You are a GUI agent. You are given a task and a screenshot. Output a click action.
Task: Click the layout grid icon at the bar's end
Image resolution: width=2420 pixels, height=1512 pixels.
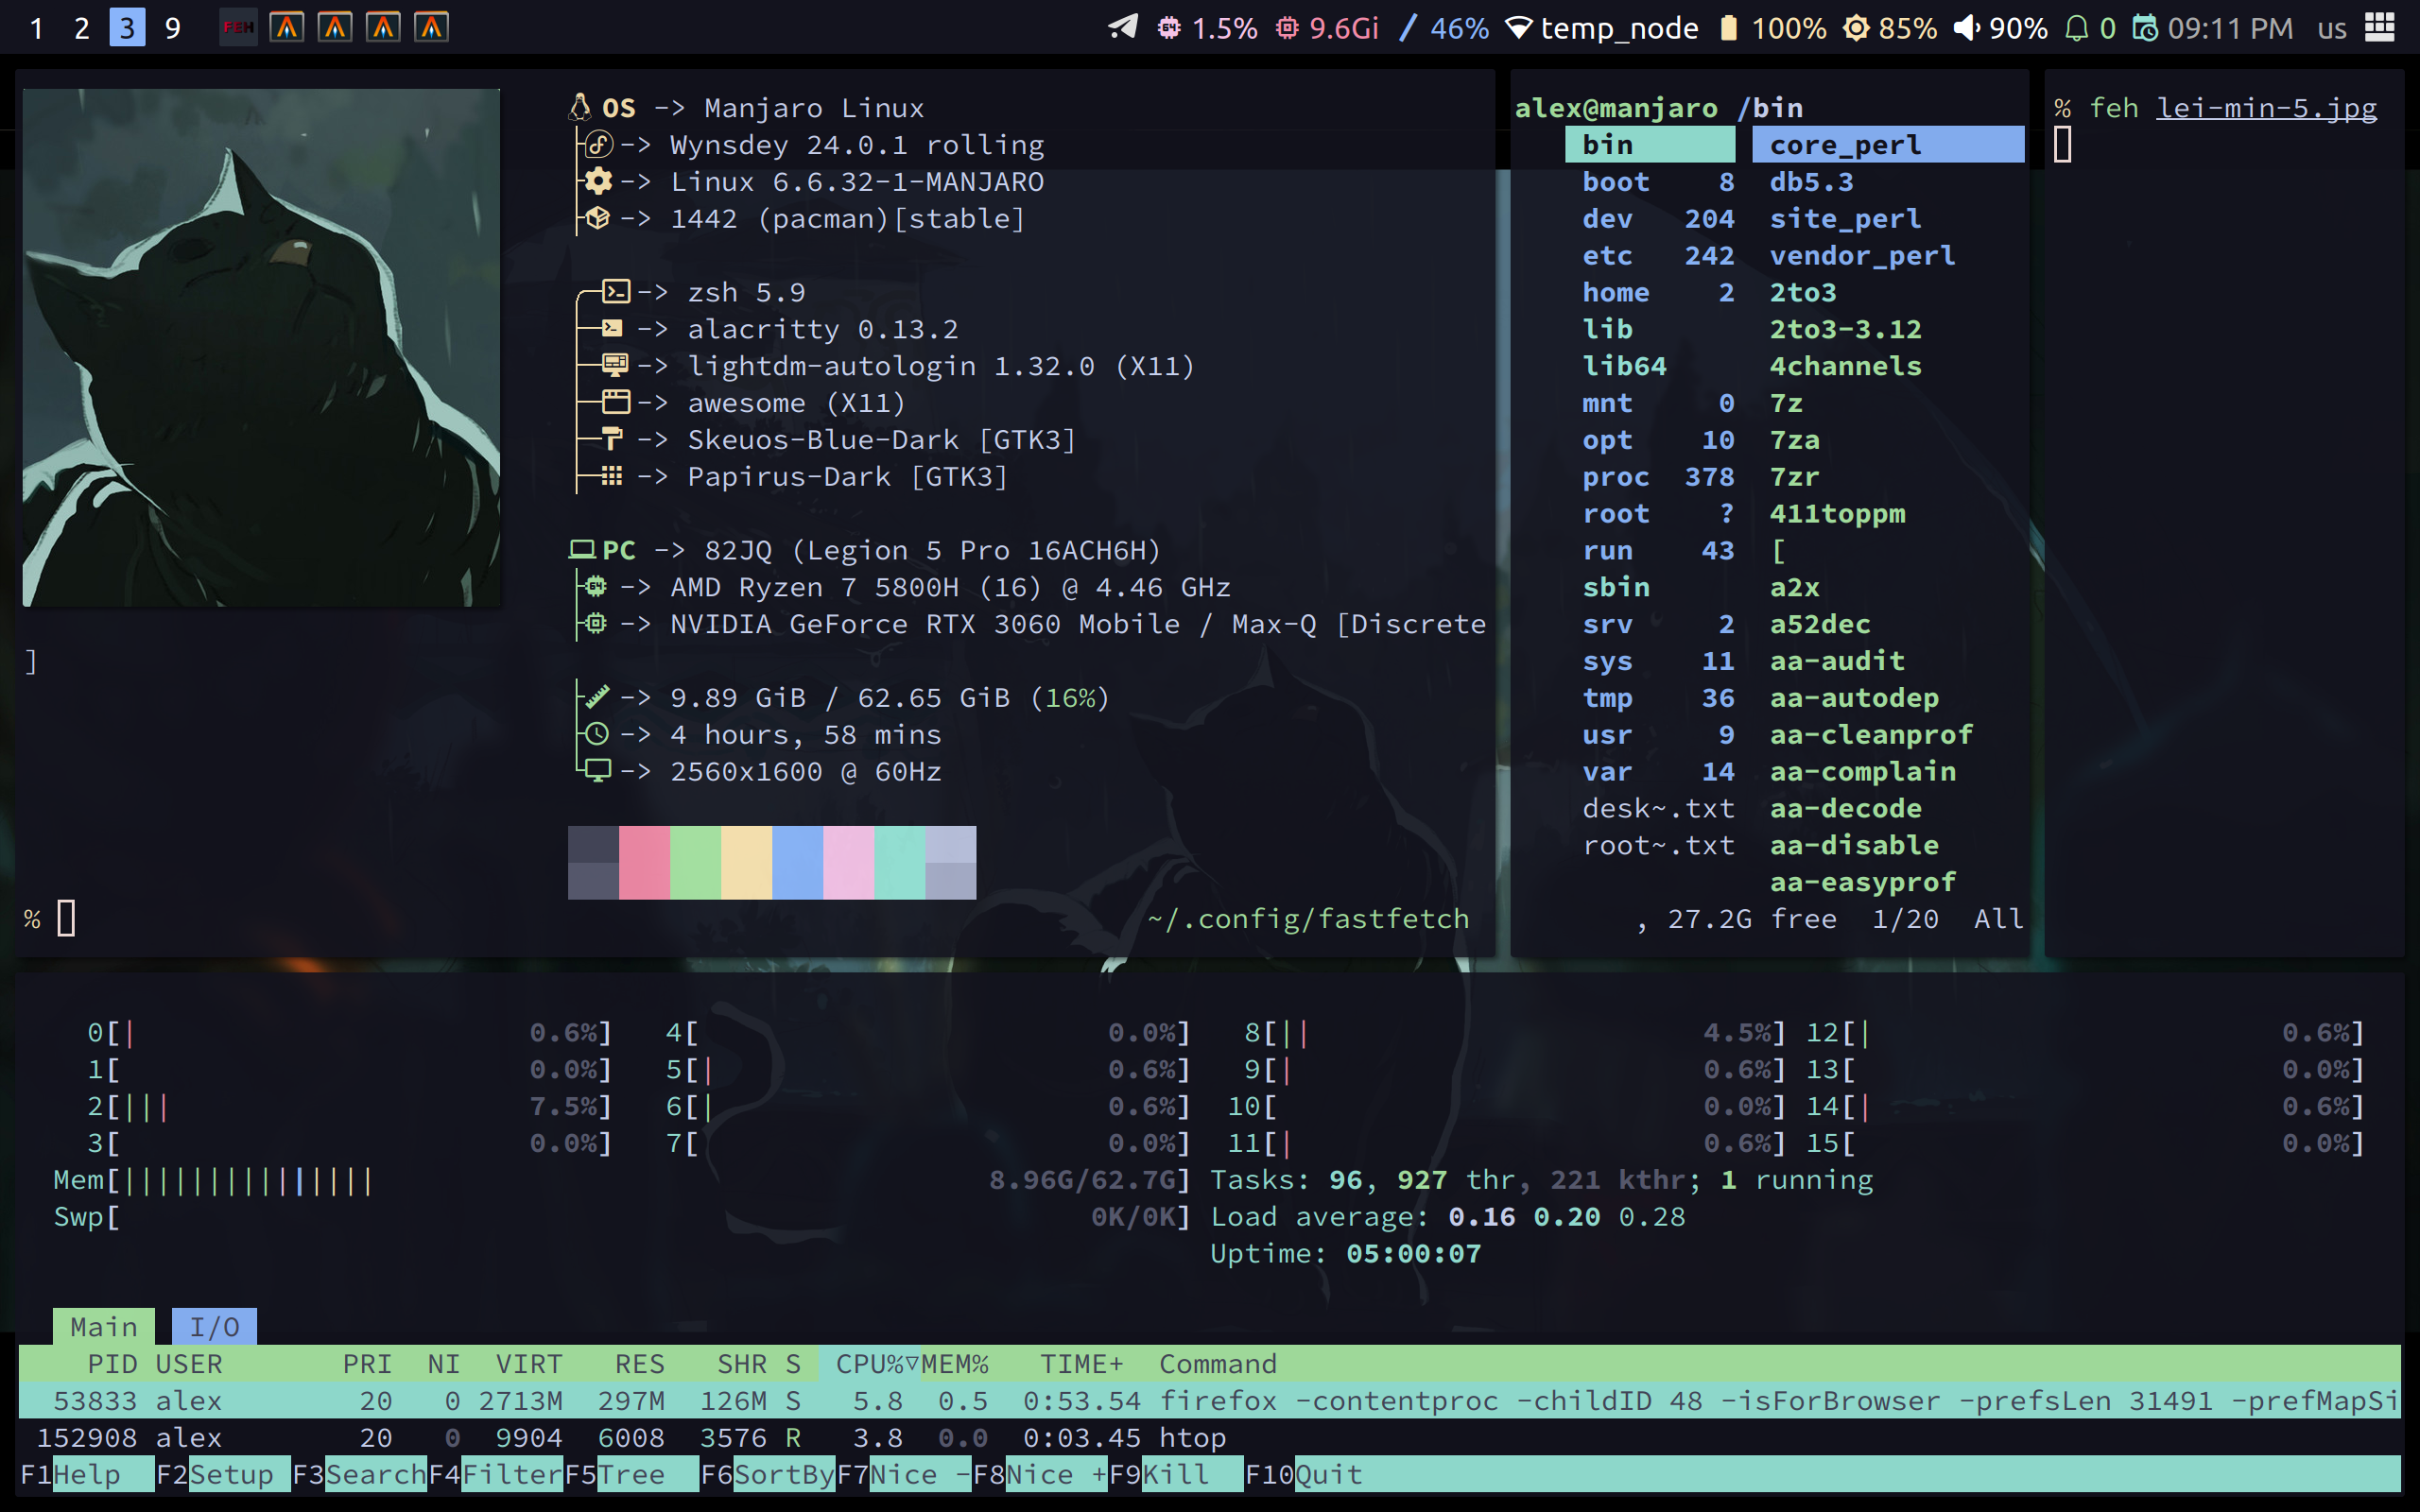[2380, 27]
